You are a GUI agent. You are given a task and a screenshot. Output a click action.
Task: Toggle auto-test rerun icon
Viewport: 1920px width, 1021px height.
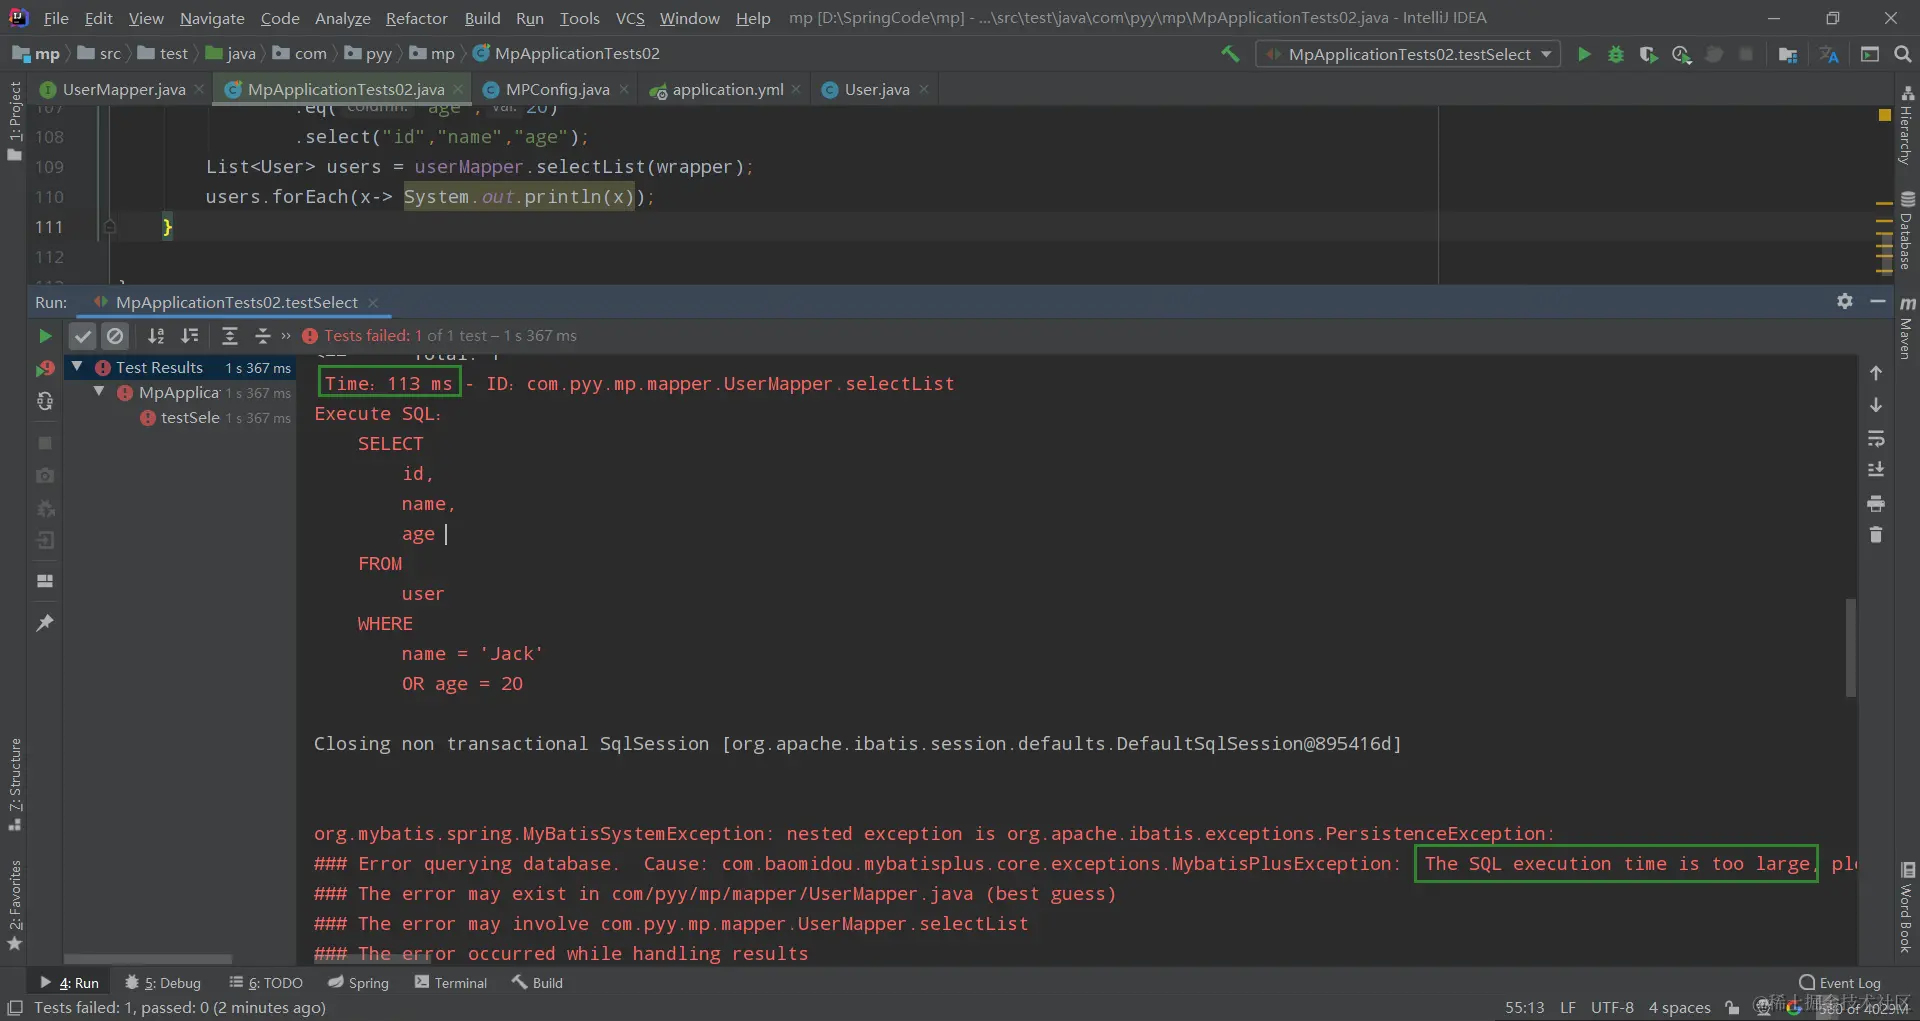[45, 401]
